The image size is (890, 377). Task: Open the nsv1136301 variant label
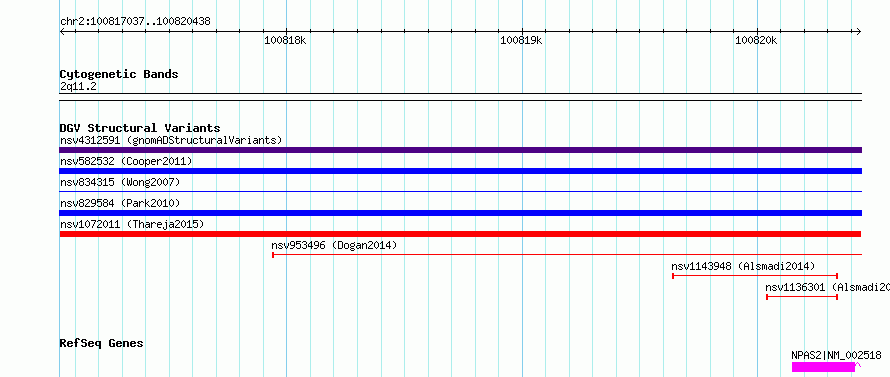(x=828, y=287)
